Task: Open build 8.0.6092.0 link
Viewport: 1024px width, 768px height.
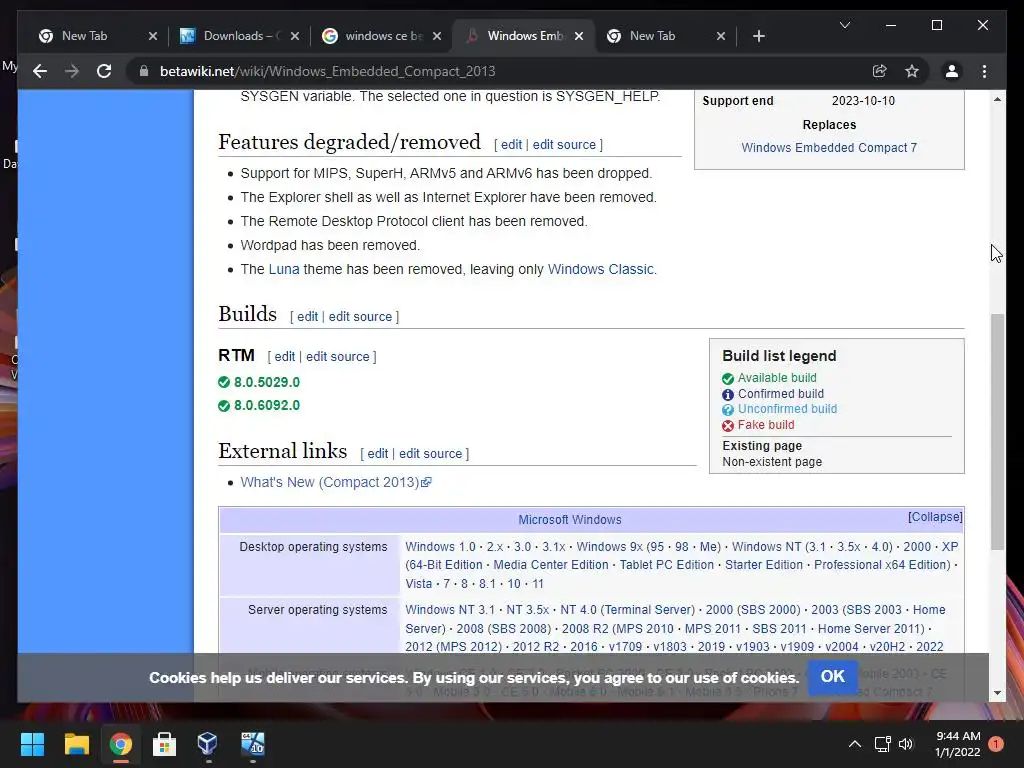Action: click(x=266, y=405)
